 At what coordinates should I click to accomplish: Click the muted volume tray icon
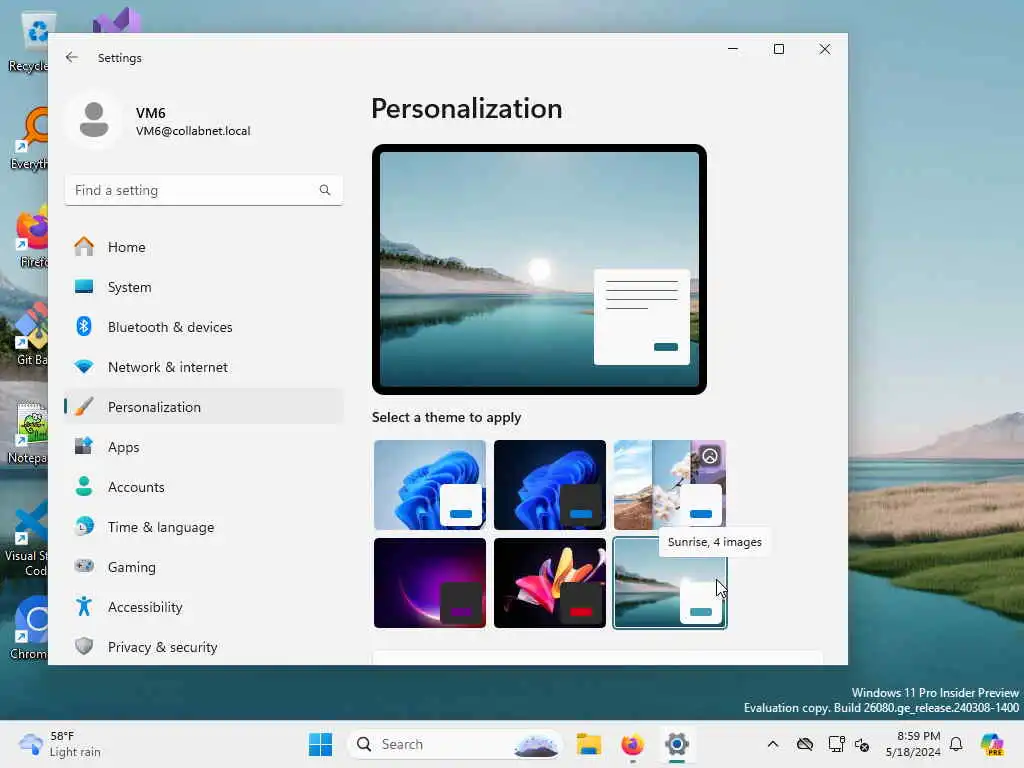click(x=862, y=744)
